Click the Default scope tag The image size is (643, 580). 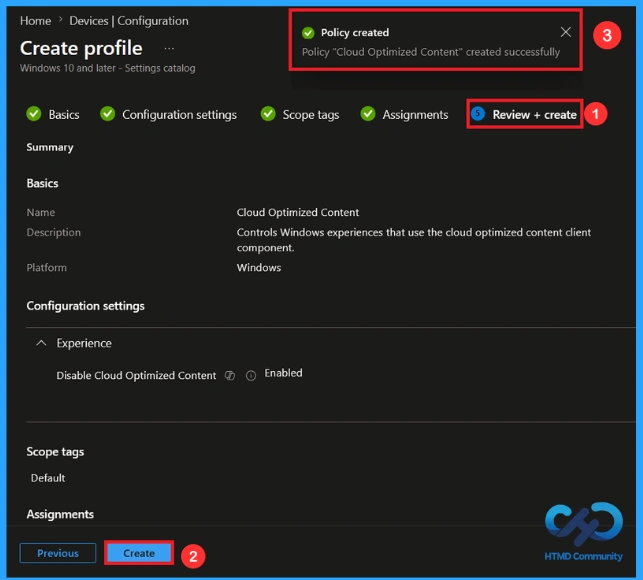pyautogui.click(x=48, y=478)
